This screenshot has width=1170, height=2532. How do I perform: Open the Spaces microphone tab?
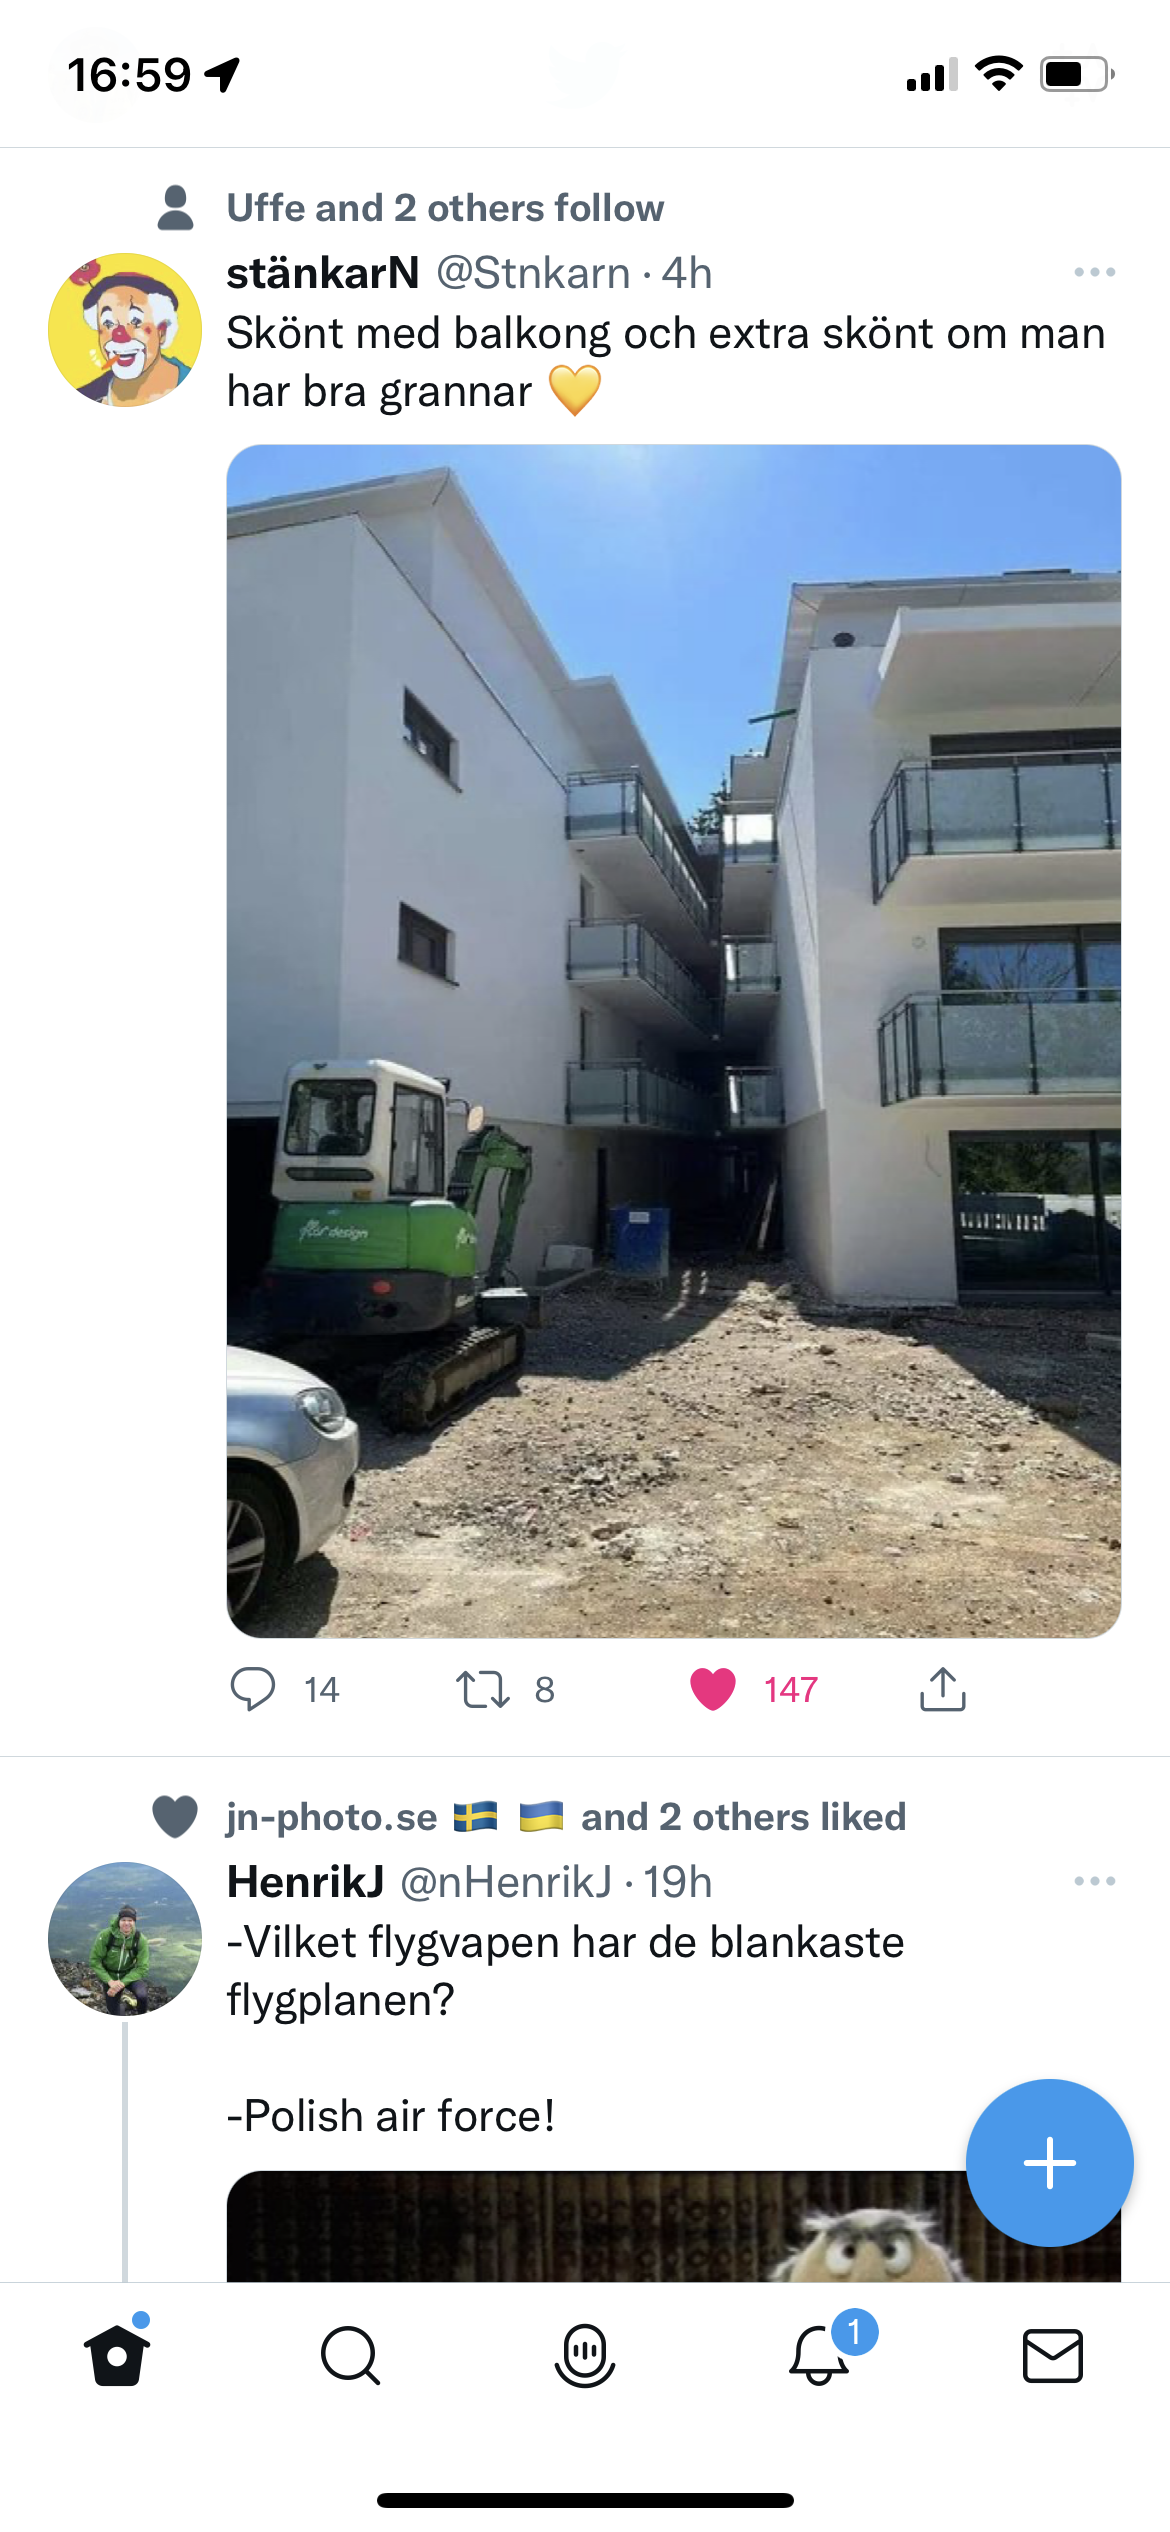[x=585, y=2355]
